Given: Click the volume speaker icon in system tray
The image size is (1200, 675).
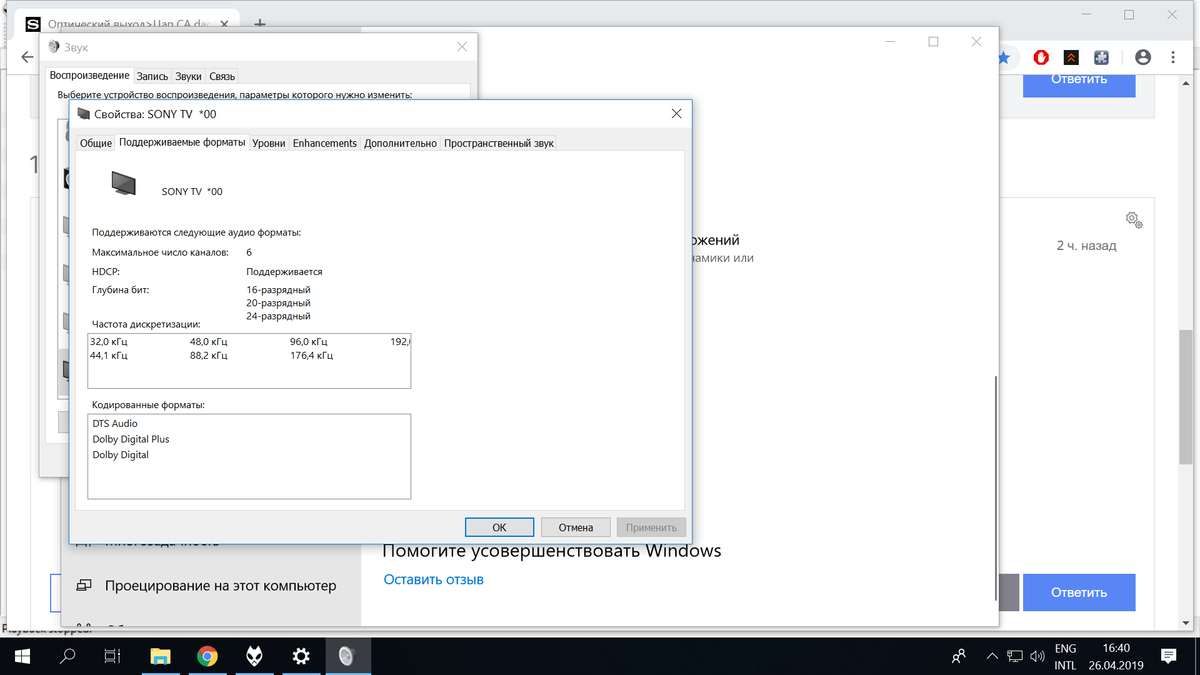Looking at the screenshot, I should tap(1037, 656).
